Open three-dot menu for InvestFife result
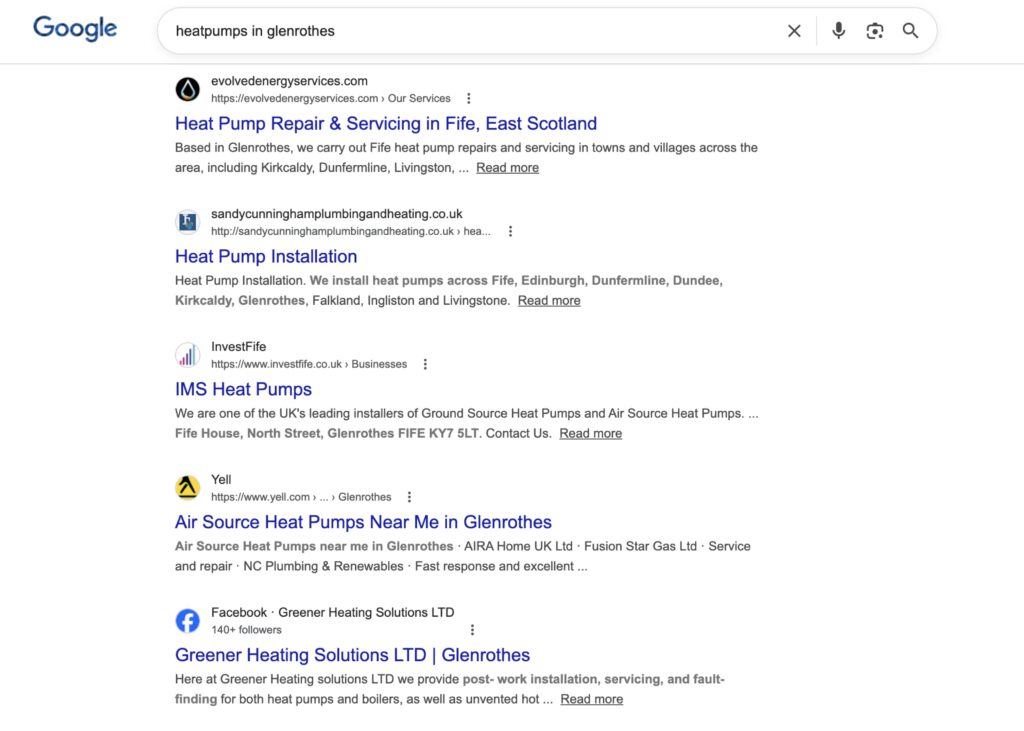Viewport: 1024px width, 731px height. [425, 364]
